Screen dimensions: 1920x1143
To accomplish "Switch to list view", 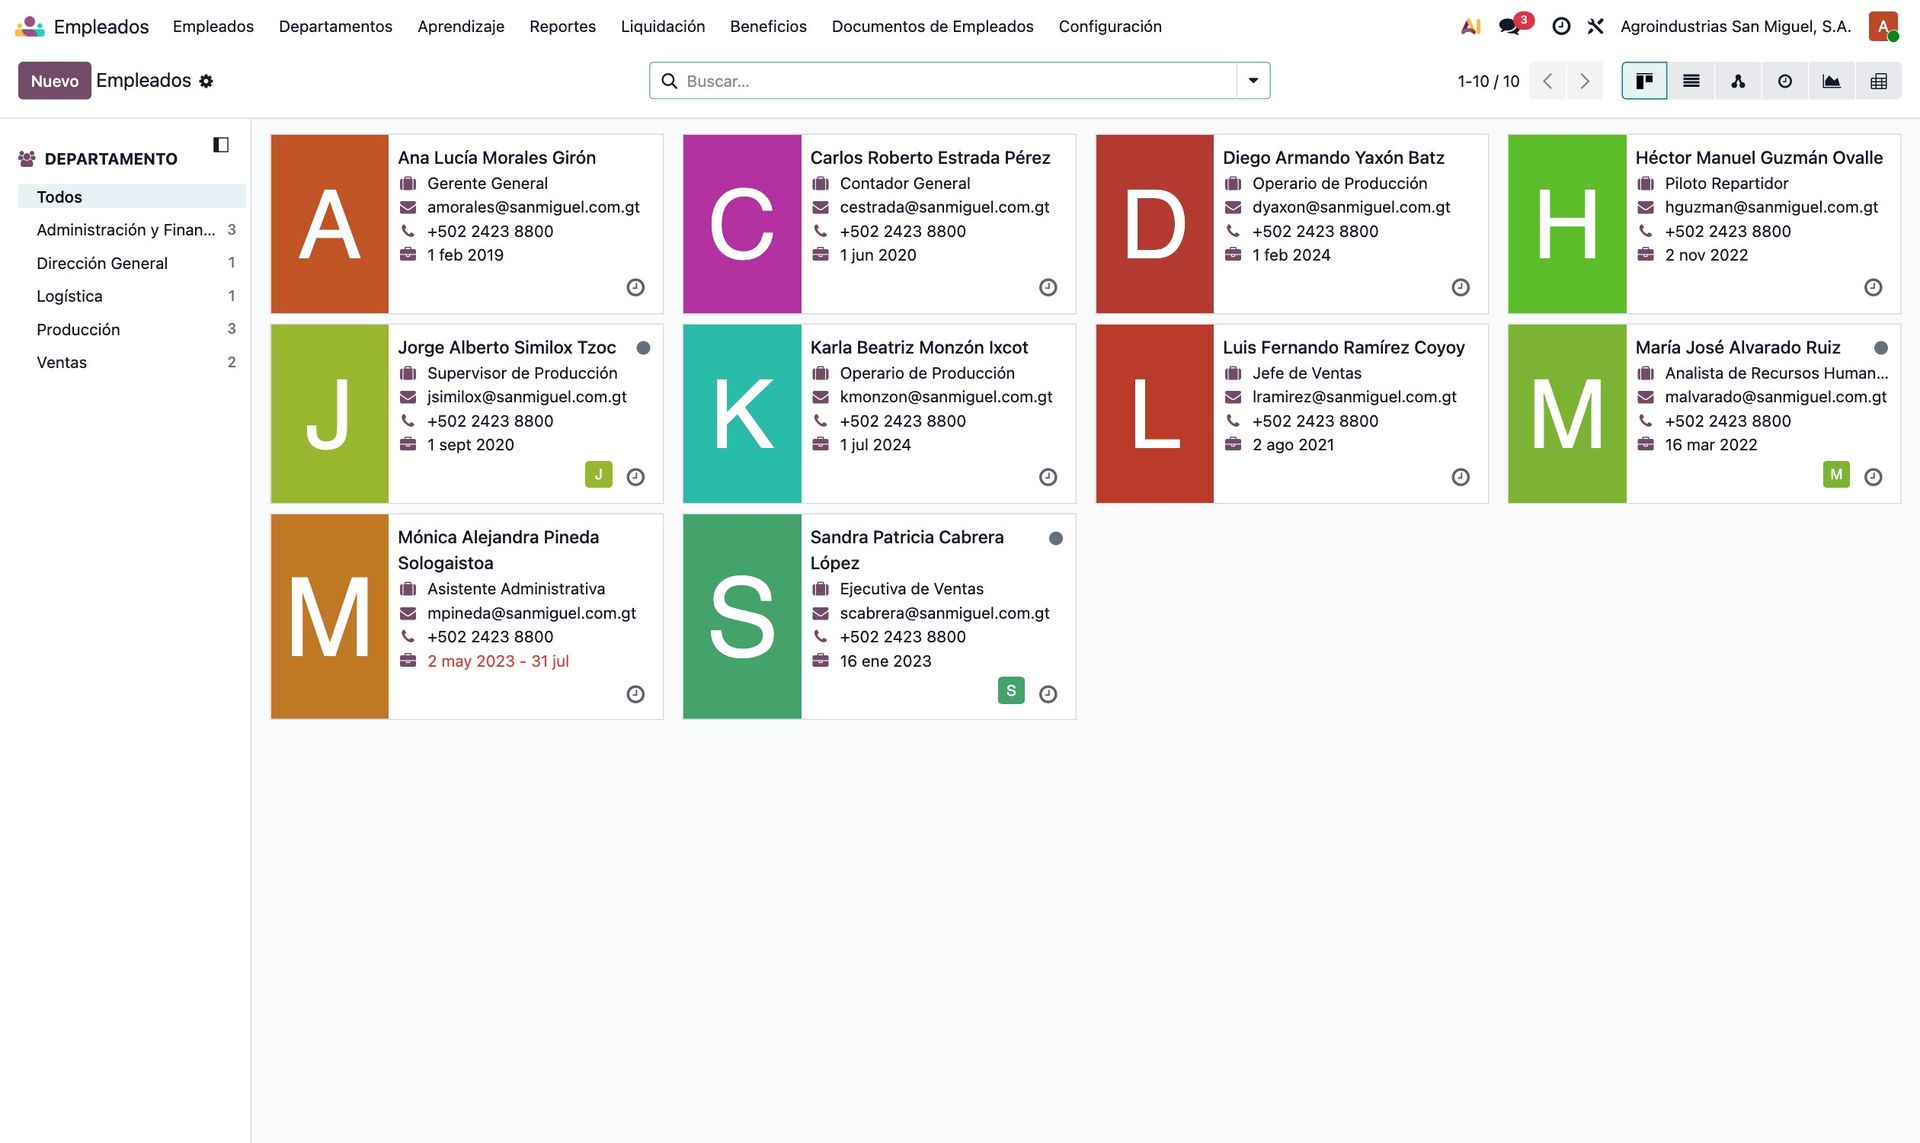I will 1691,81.
